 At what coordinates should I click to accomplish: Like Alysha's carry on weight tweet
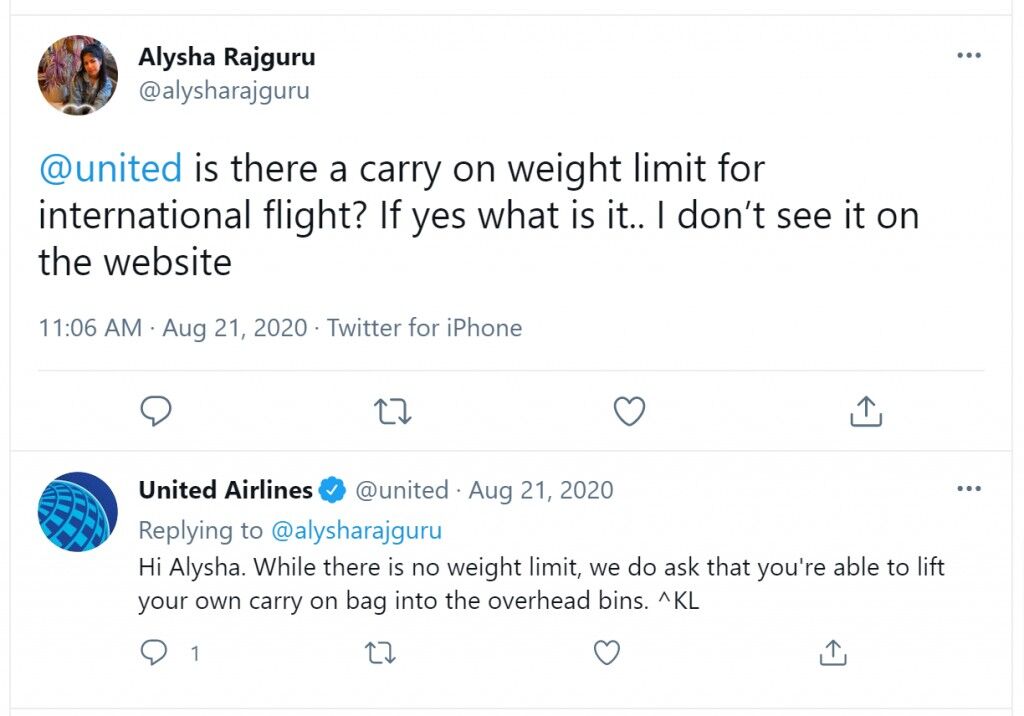coord(630,411)
